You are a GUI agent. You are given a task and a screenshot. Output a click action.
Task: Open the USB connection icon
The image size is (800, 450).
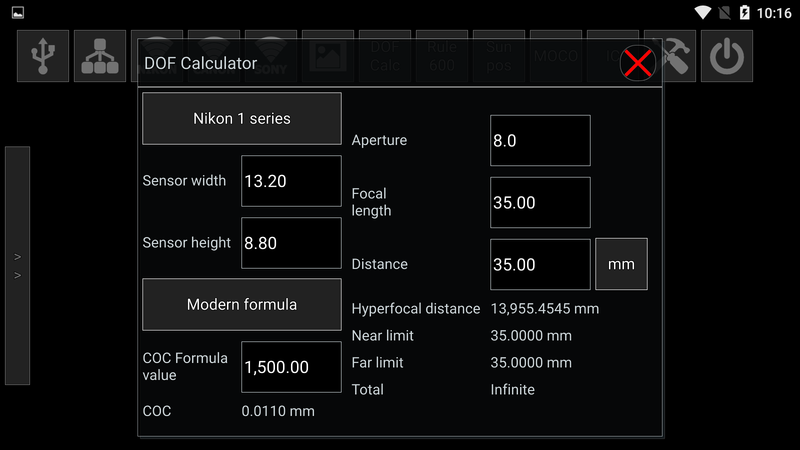coord(43,56)
